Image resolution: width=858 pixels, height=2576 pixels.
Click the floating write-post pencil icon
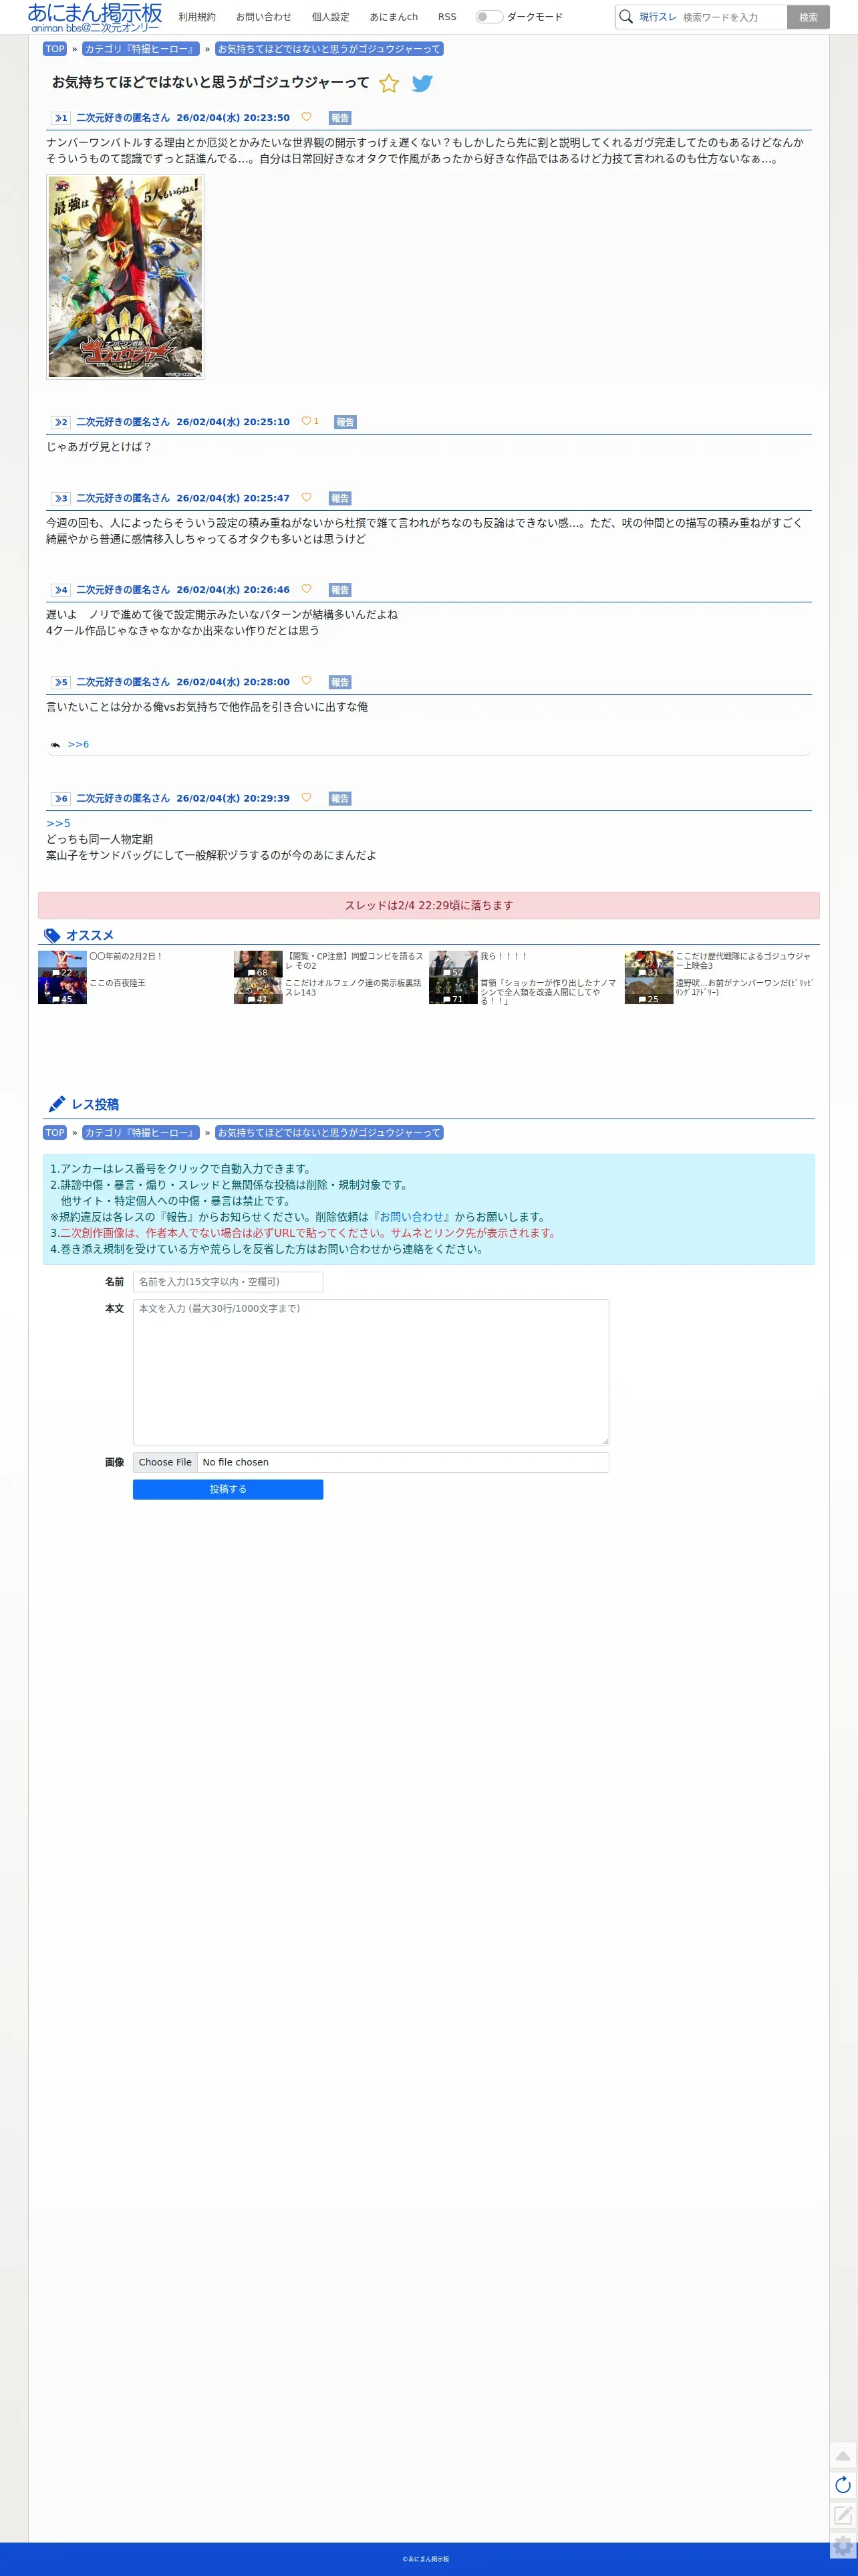coord(843,2515)
